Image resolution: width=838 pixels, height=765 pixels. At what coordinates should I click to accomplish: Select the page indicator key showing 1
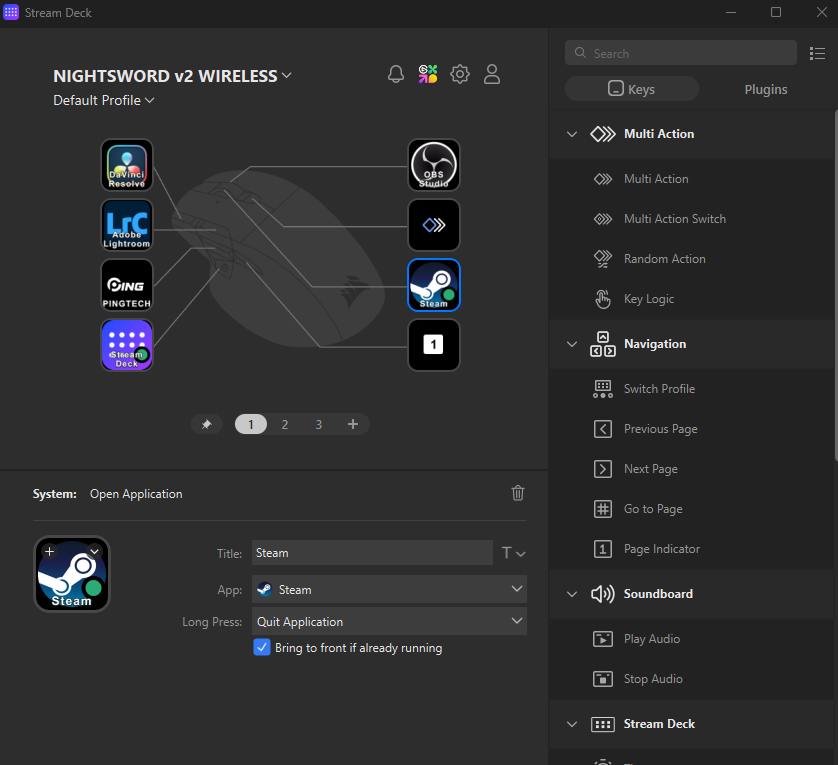click(x=433, y=345)
